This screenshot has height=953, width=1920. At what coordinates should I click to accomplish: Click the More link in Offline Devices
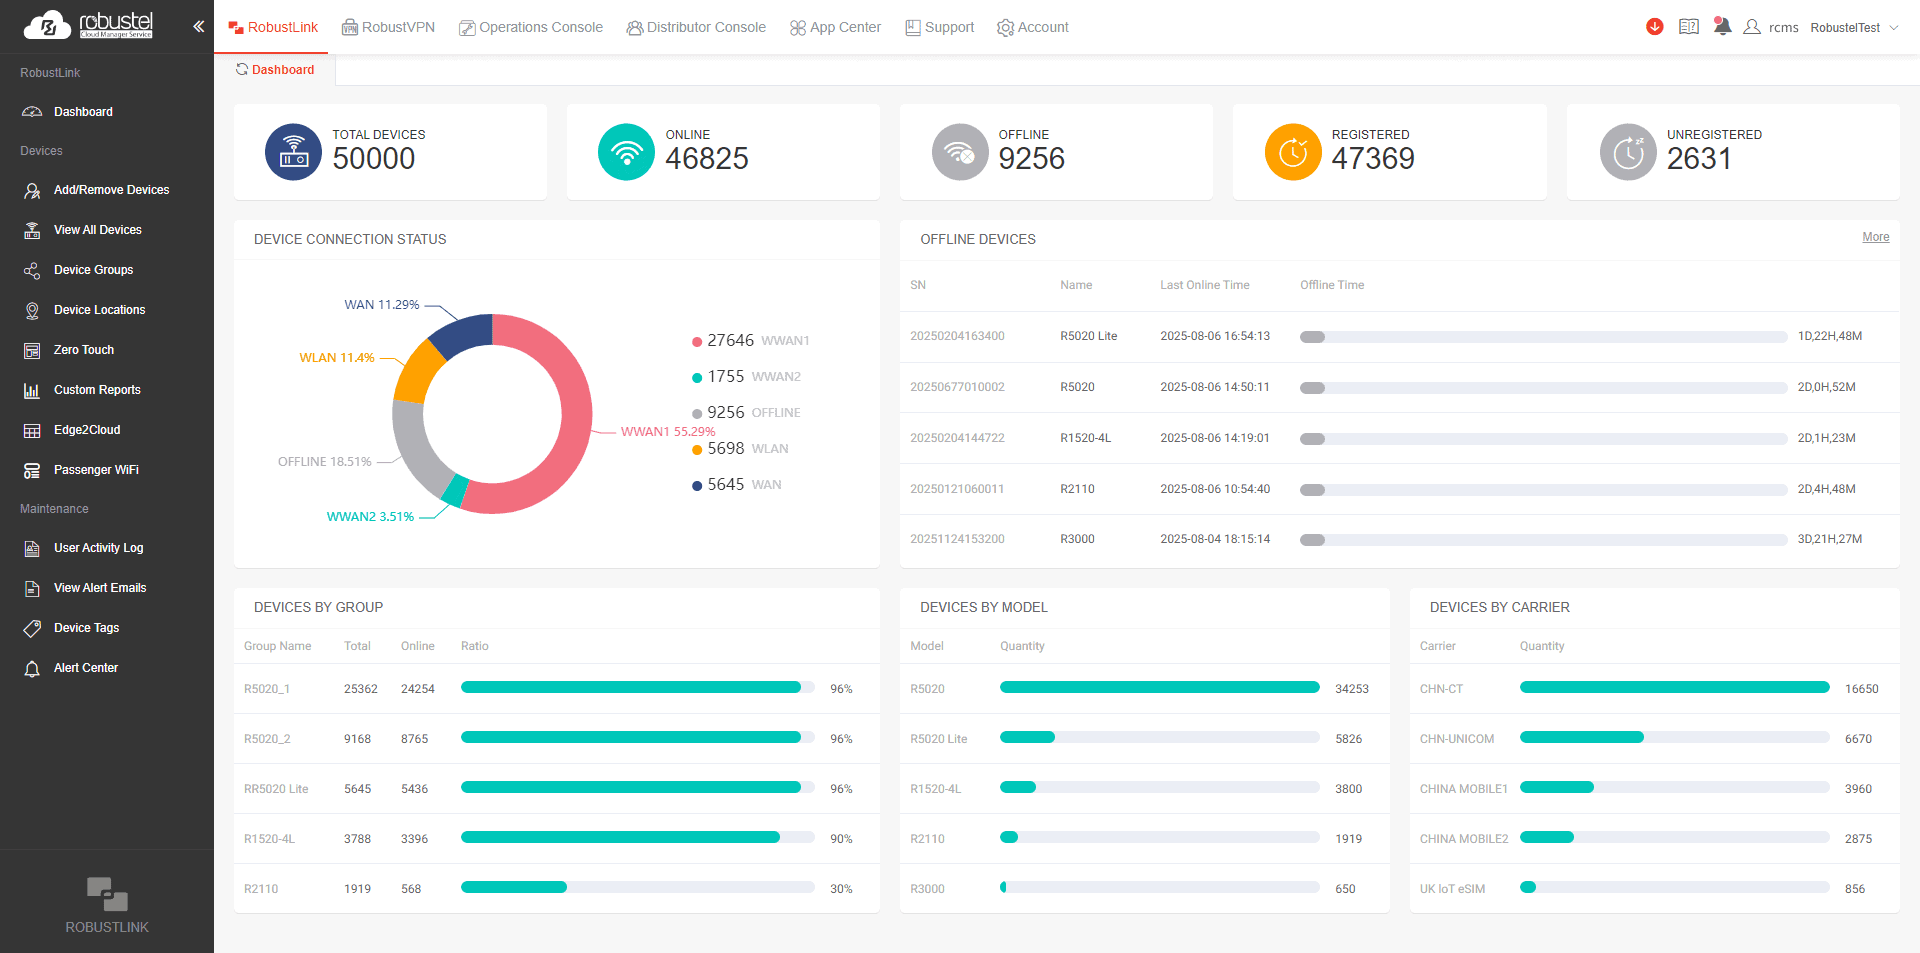(x=1875, y=237)
